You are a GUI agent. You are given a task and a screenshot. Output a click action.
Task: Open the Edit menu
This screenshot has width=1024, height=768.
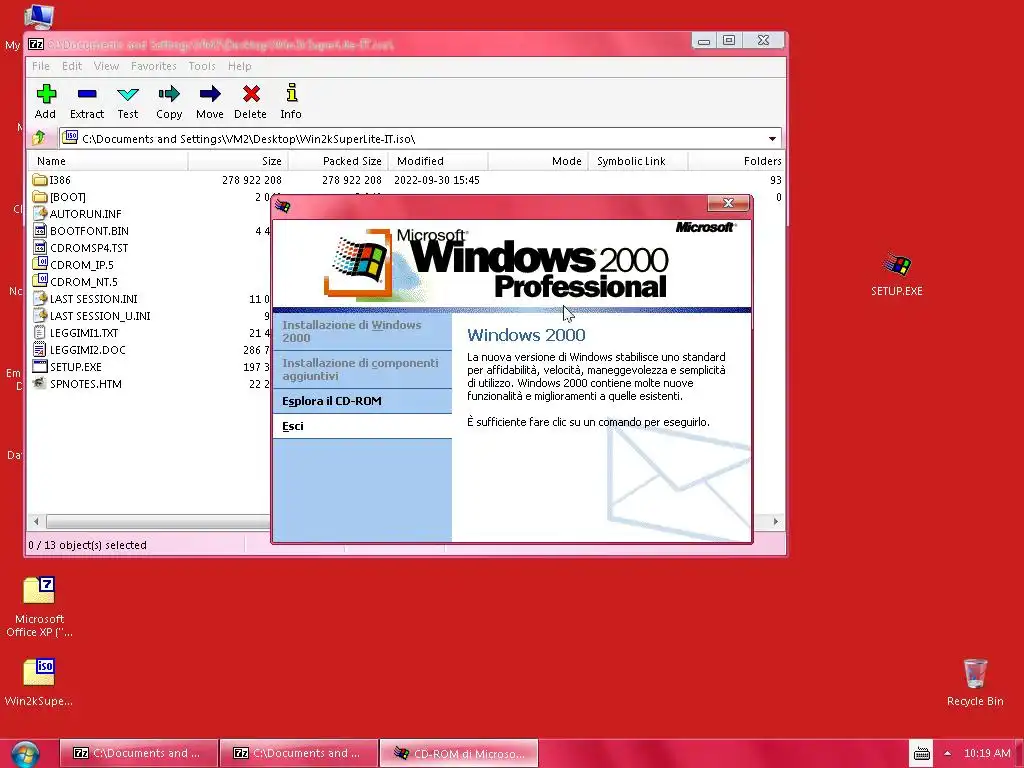pos(72,66)
